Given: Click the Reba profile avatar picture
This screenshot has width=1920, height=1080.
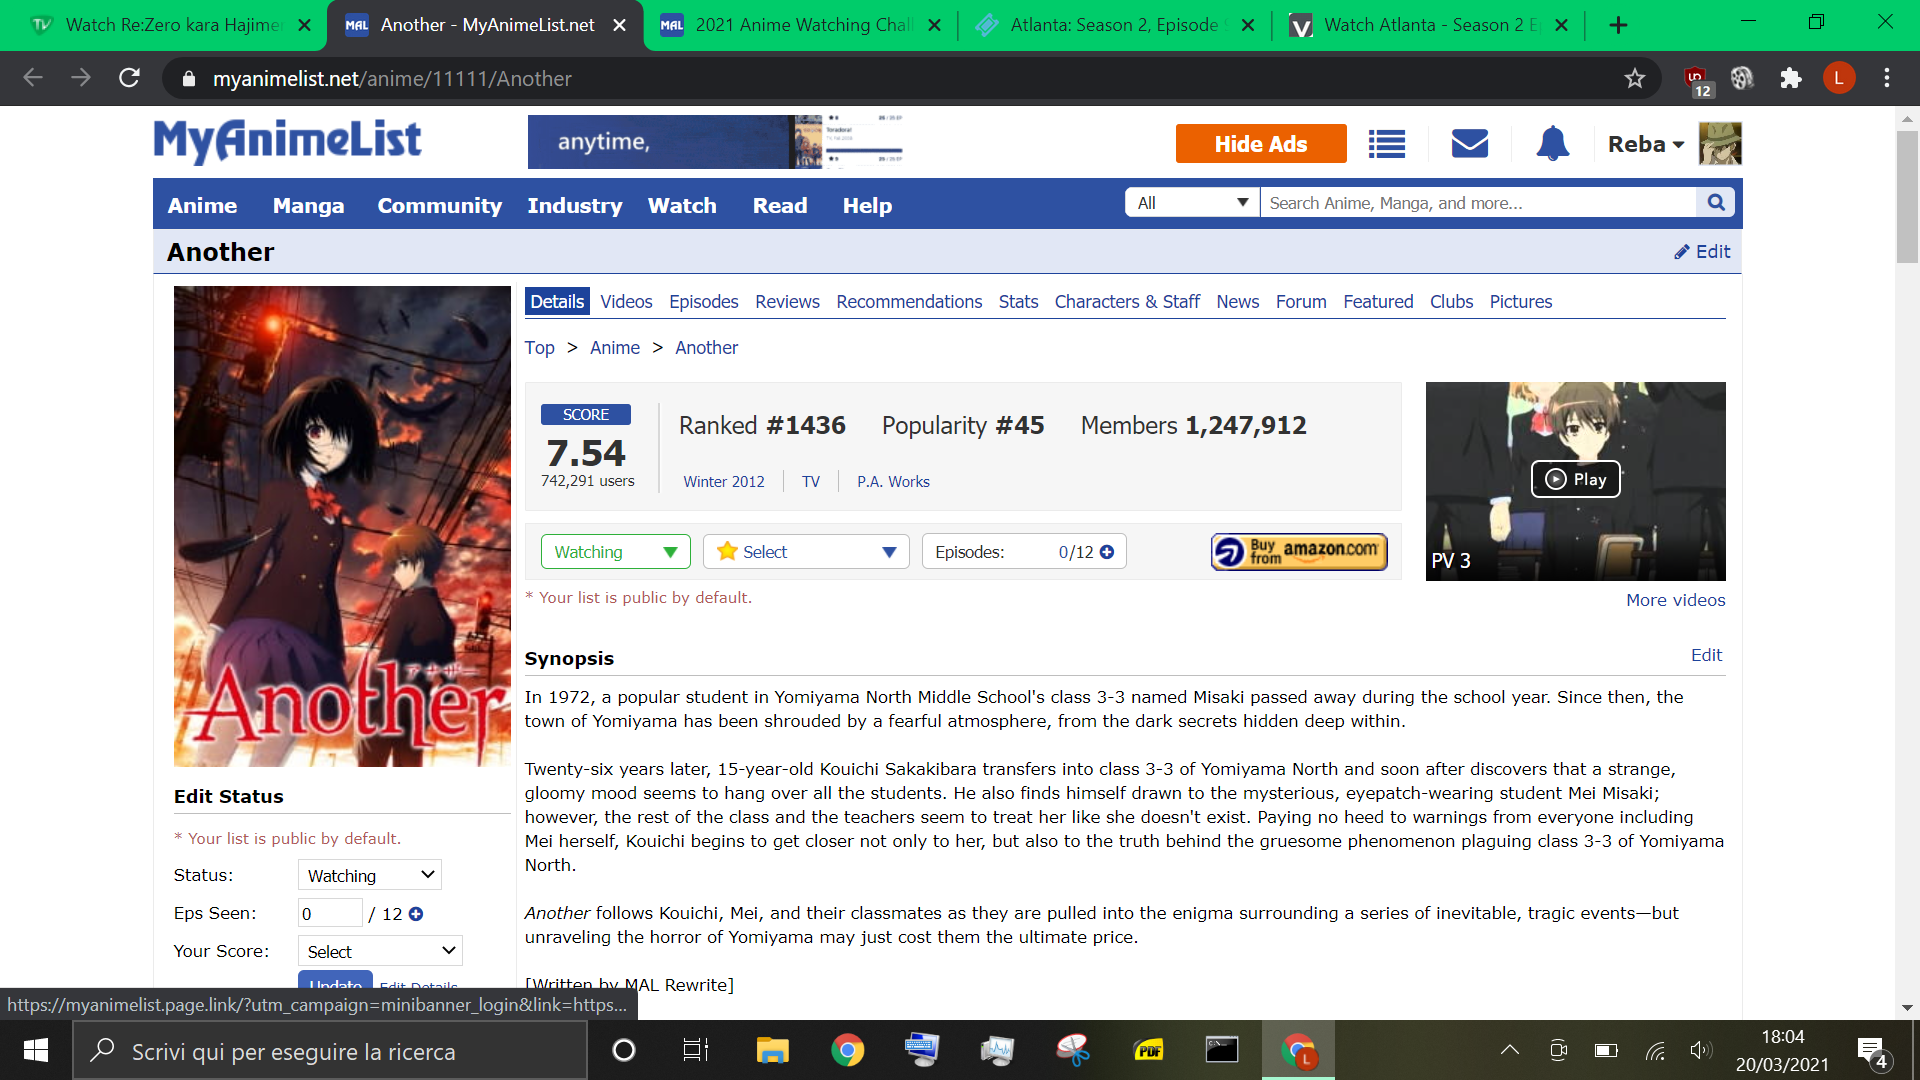Looking at the screenshot, I should (x=1720, y=144).
